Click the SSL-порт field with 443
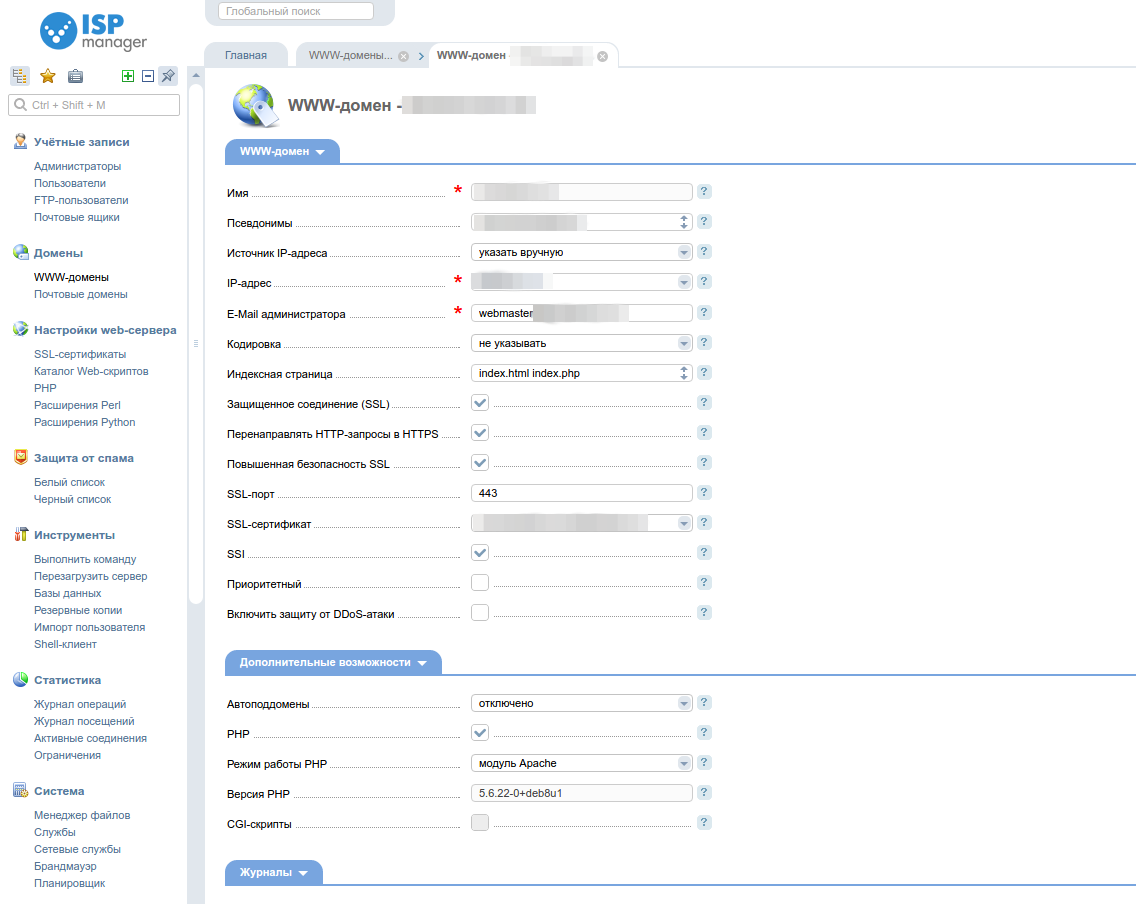The height and width of the screenshot is (904, 1136). [x=582, y=493]
